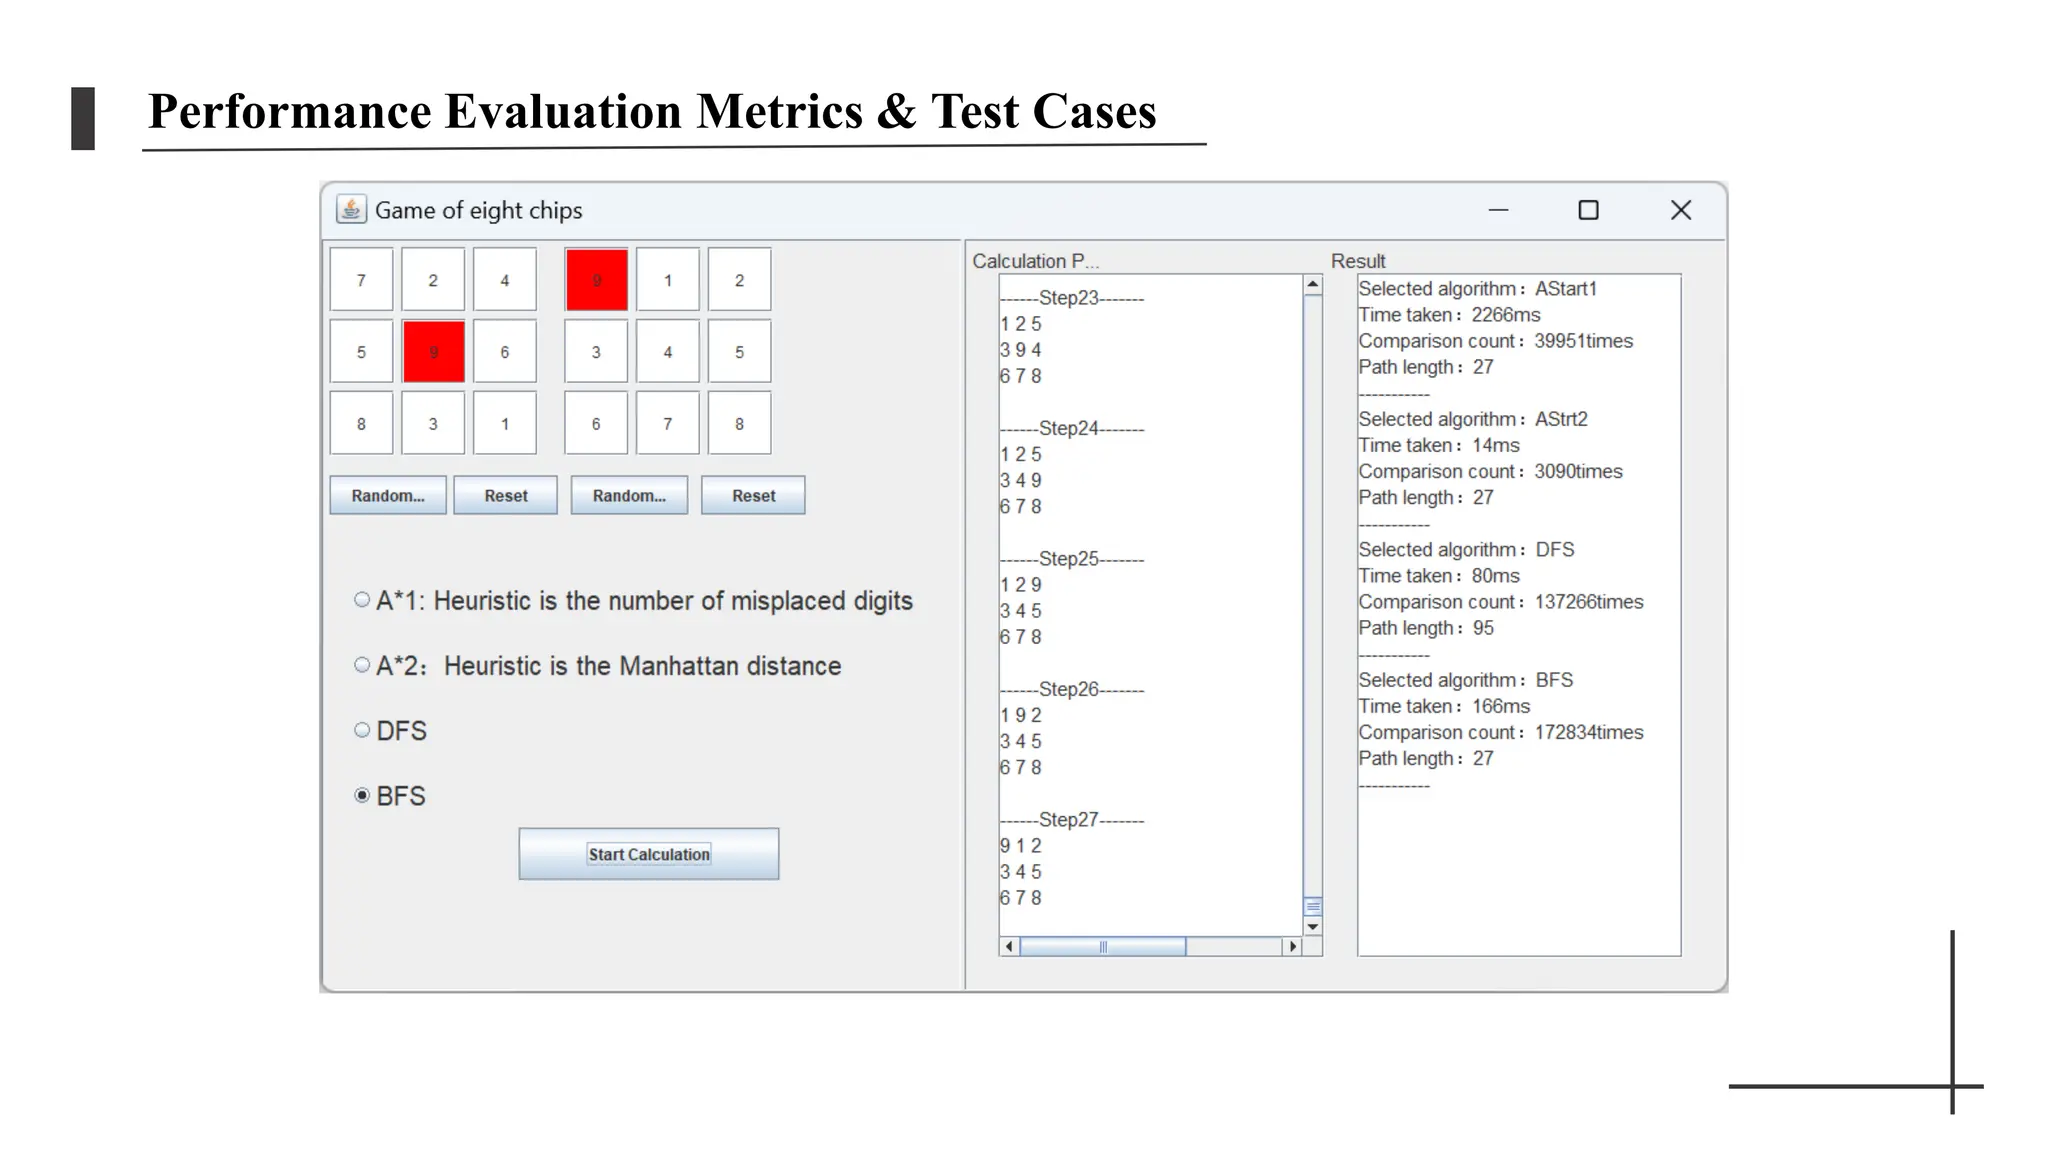This screenshot has height=1152, width=2048.
Task: Click tile 5 in the right grid
Action: [x=740, y=352]
